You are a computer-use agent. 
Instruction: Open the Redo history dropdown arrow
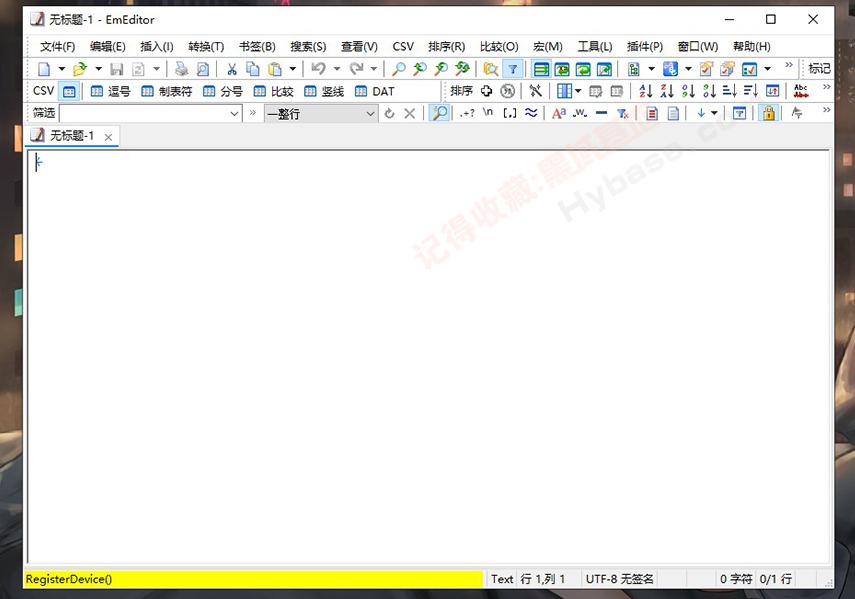pos(374,69)
